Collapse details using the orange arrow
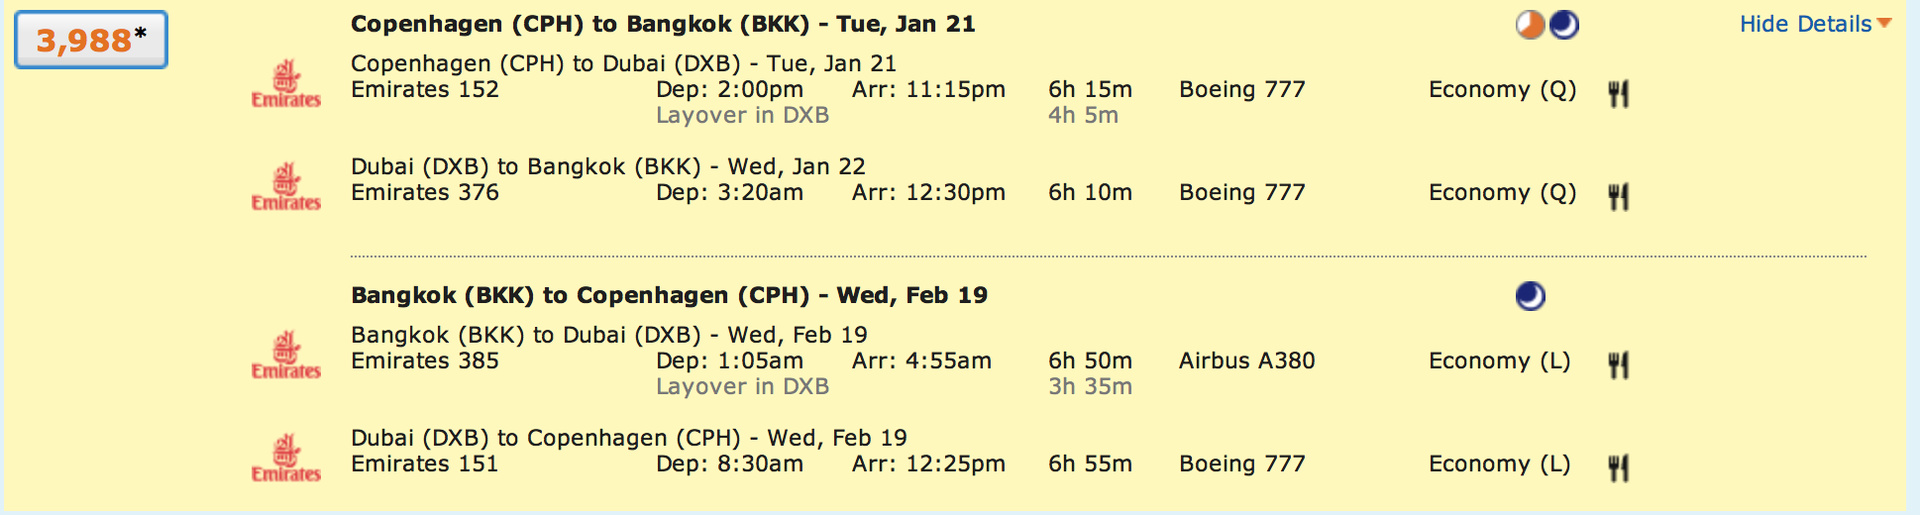 (x=1884, y=23)
